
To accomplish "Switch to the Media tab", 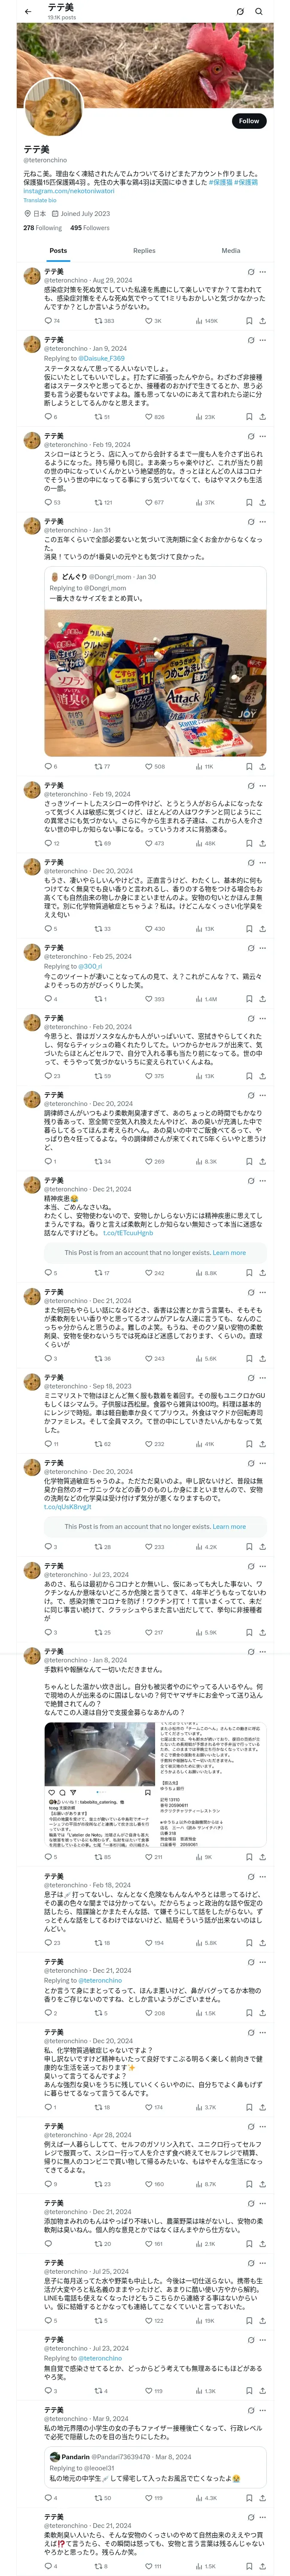I will click(x=231, y=250).
